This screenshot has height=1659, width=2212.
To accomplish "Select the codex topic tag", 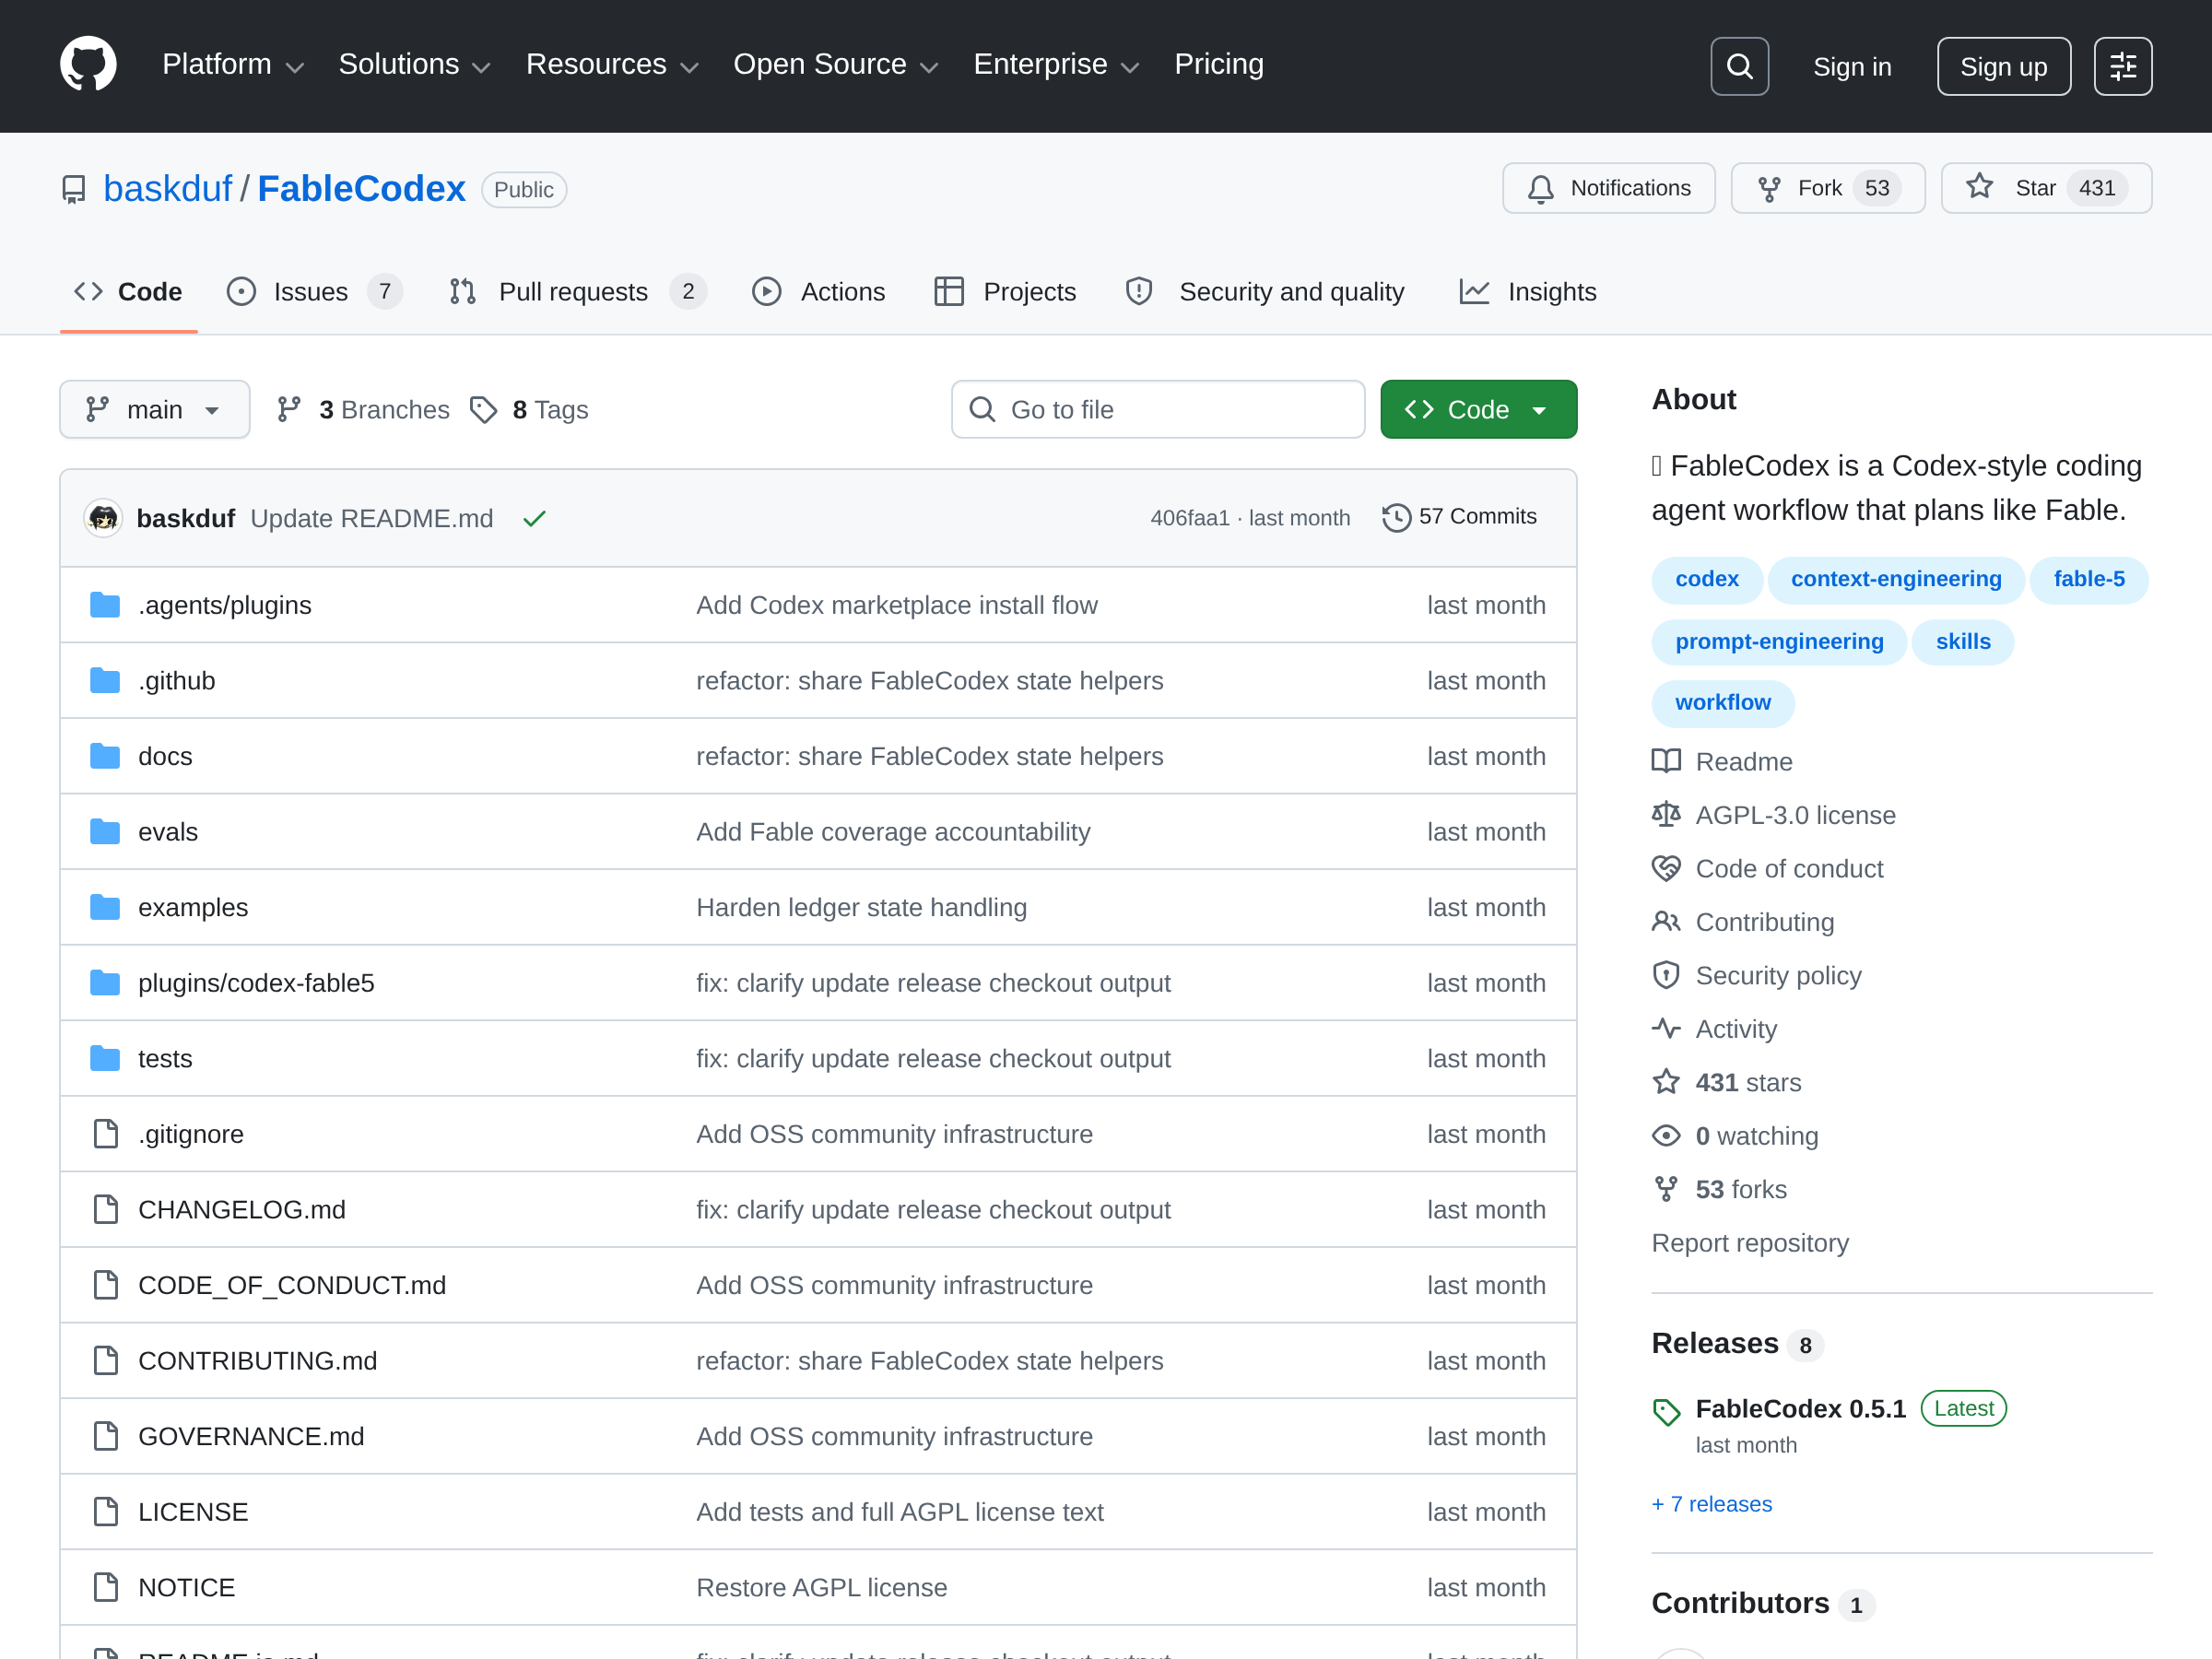I will (1706, 579).
